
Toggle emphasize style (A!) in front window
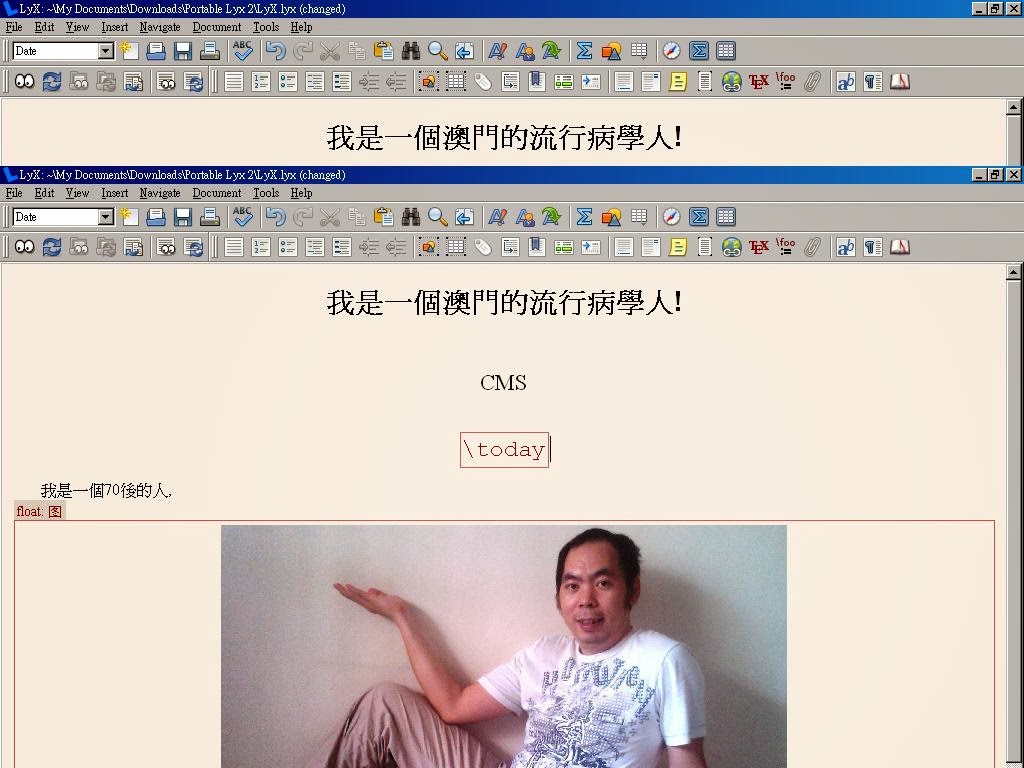[498, 217]
